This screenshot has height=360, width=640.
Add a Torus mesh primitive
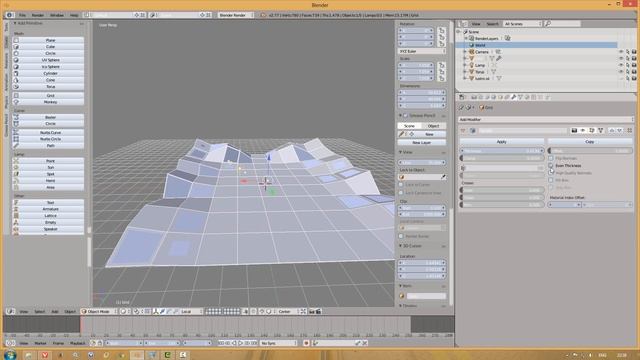click(x=48, y=87)
